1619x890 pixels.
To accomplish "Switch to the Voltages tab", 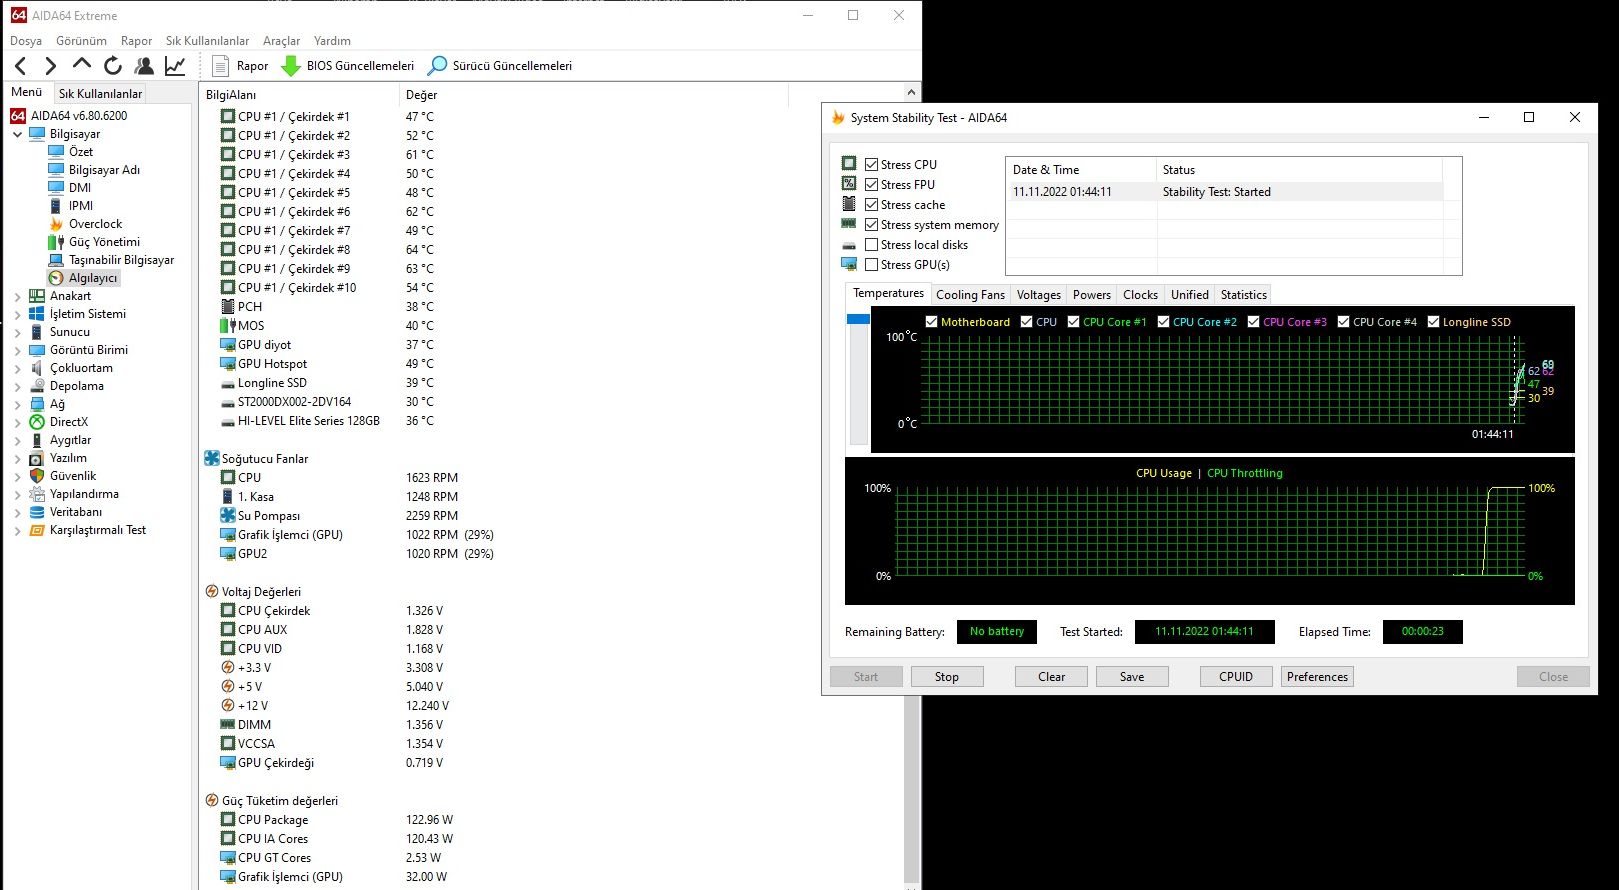I will tap(1039, 295).
